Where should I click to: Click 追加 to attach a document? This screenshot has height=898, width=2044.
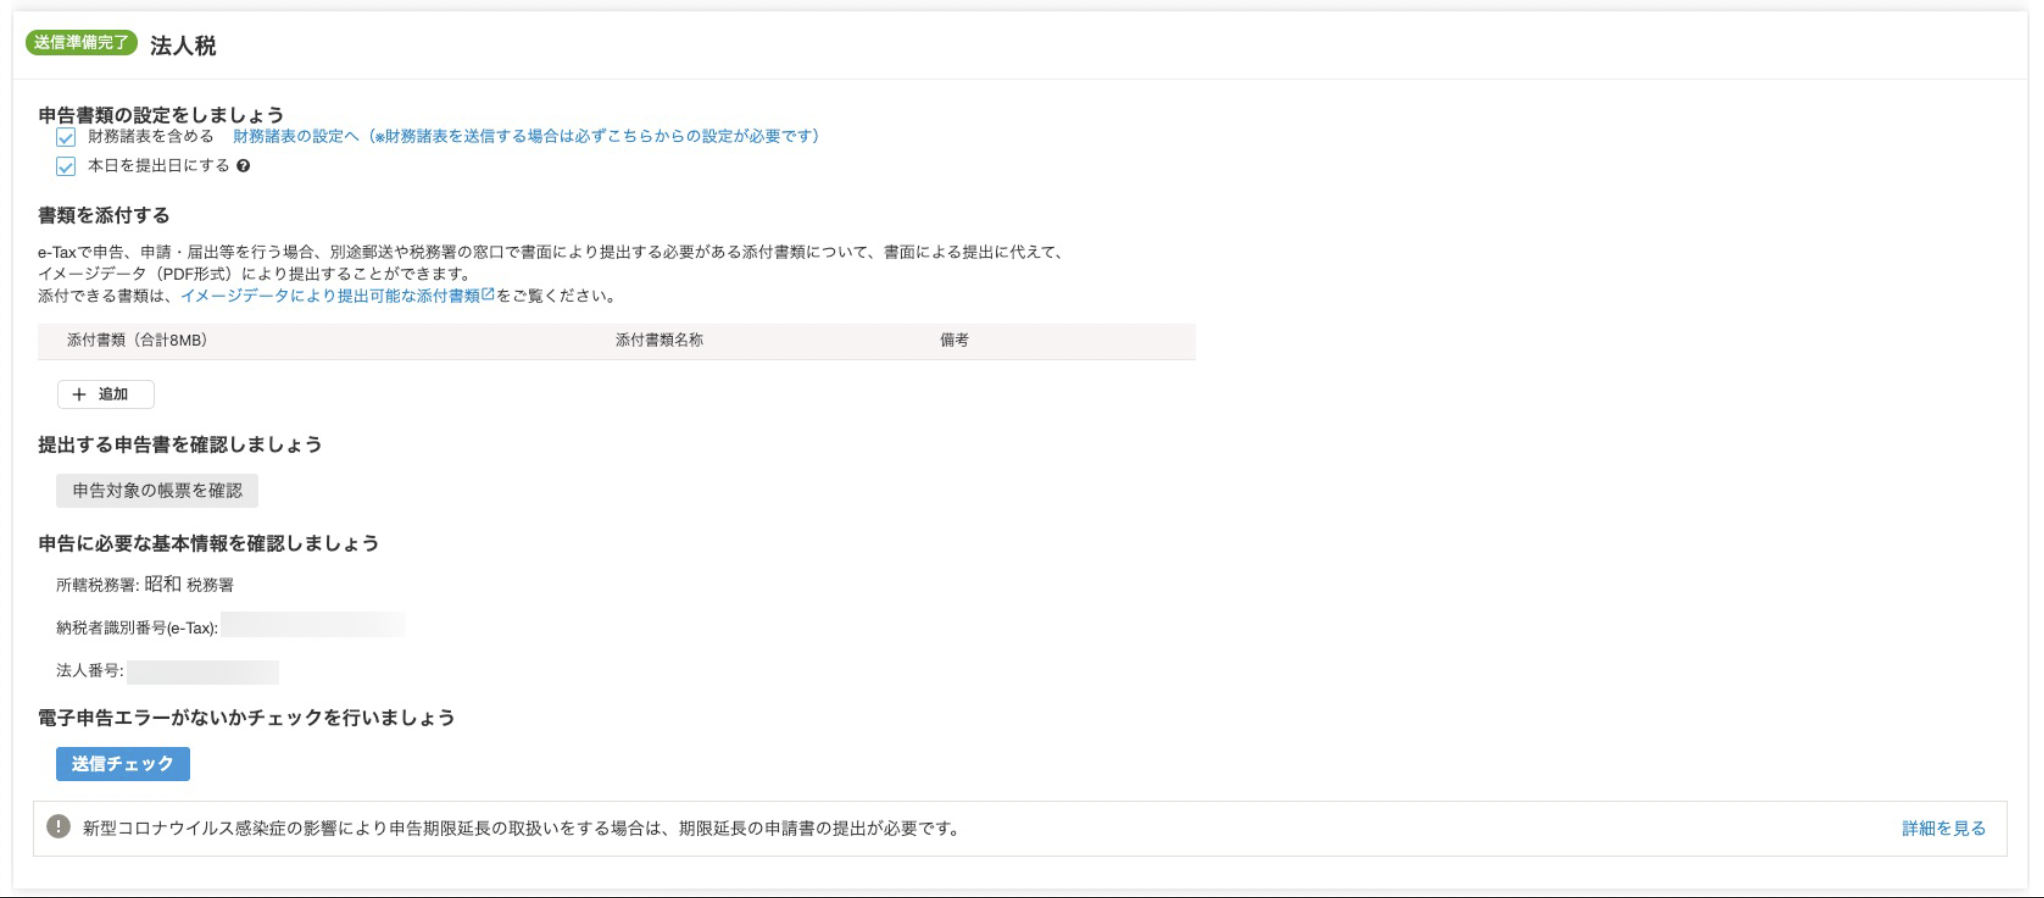coord(106,394)
